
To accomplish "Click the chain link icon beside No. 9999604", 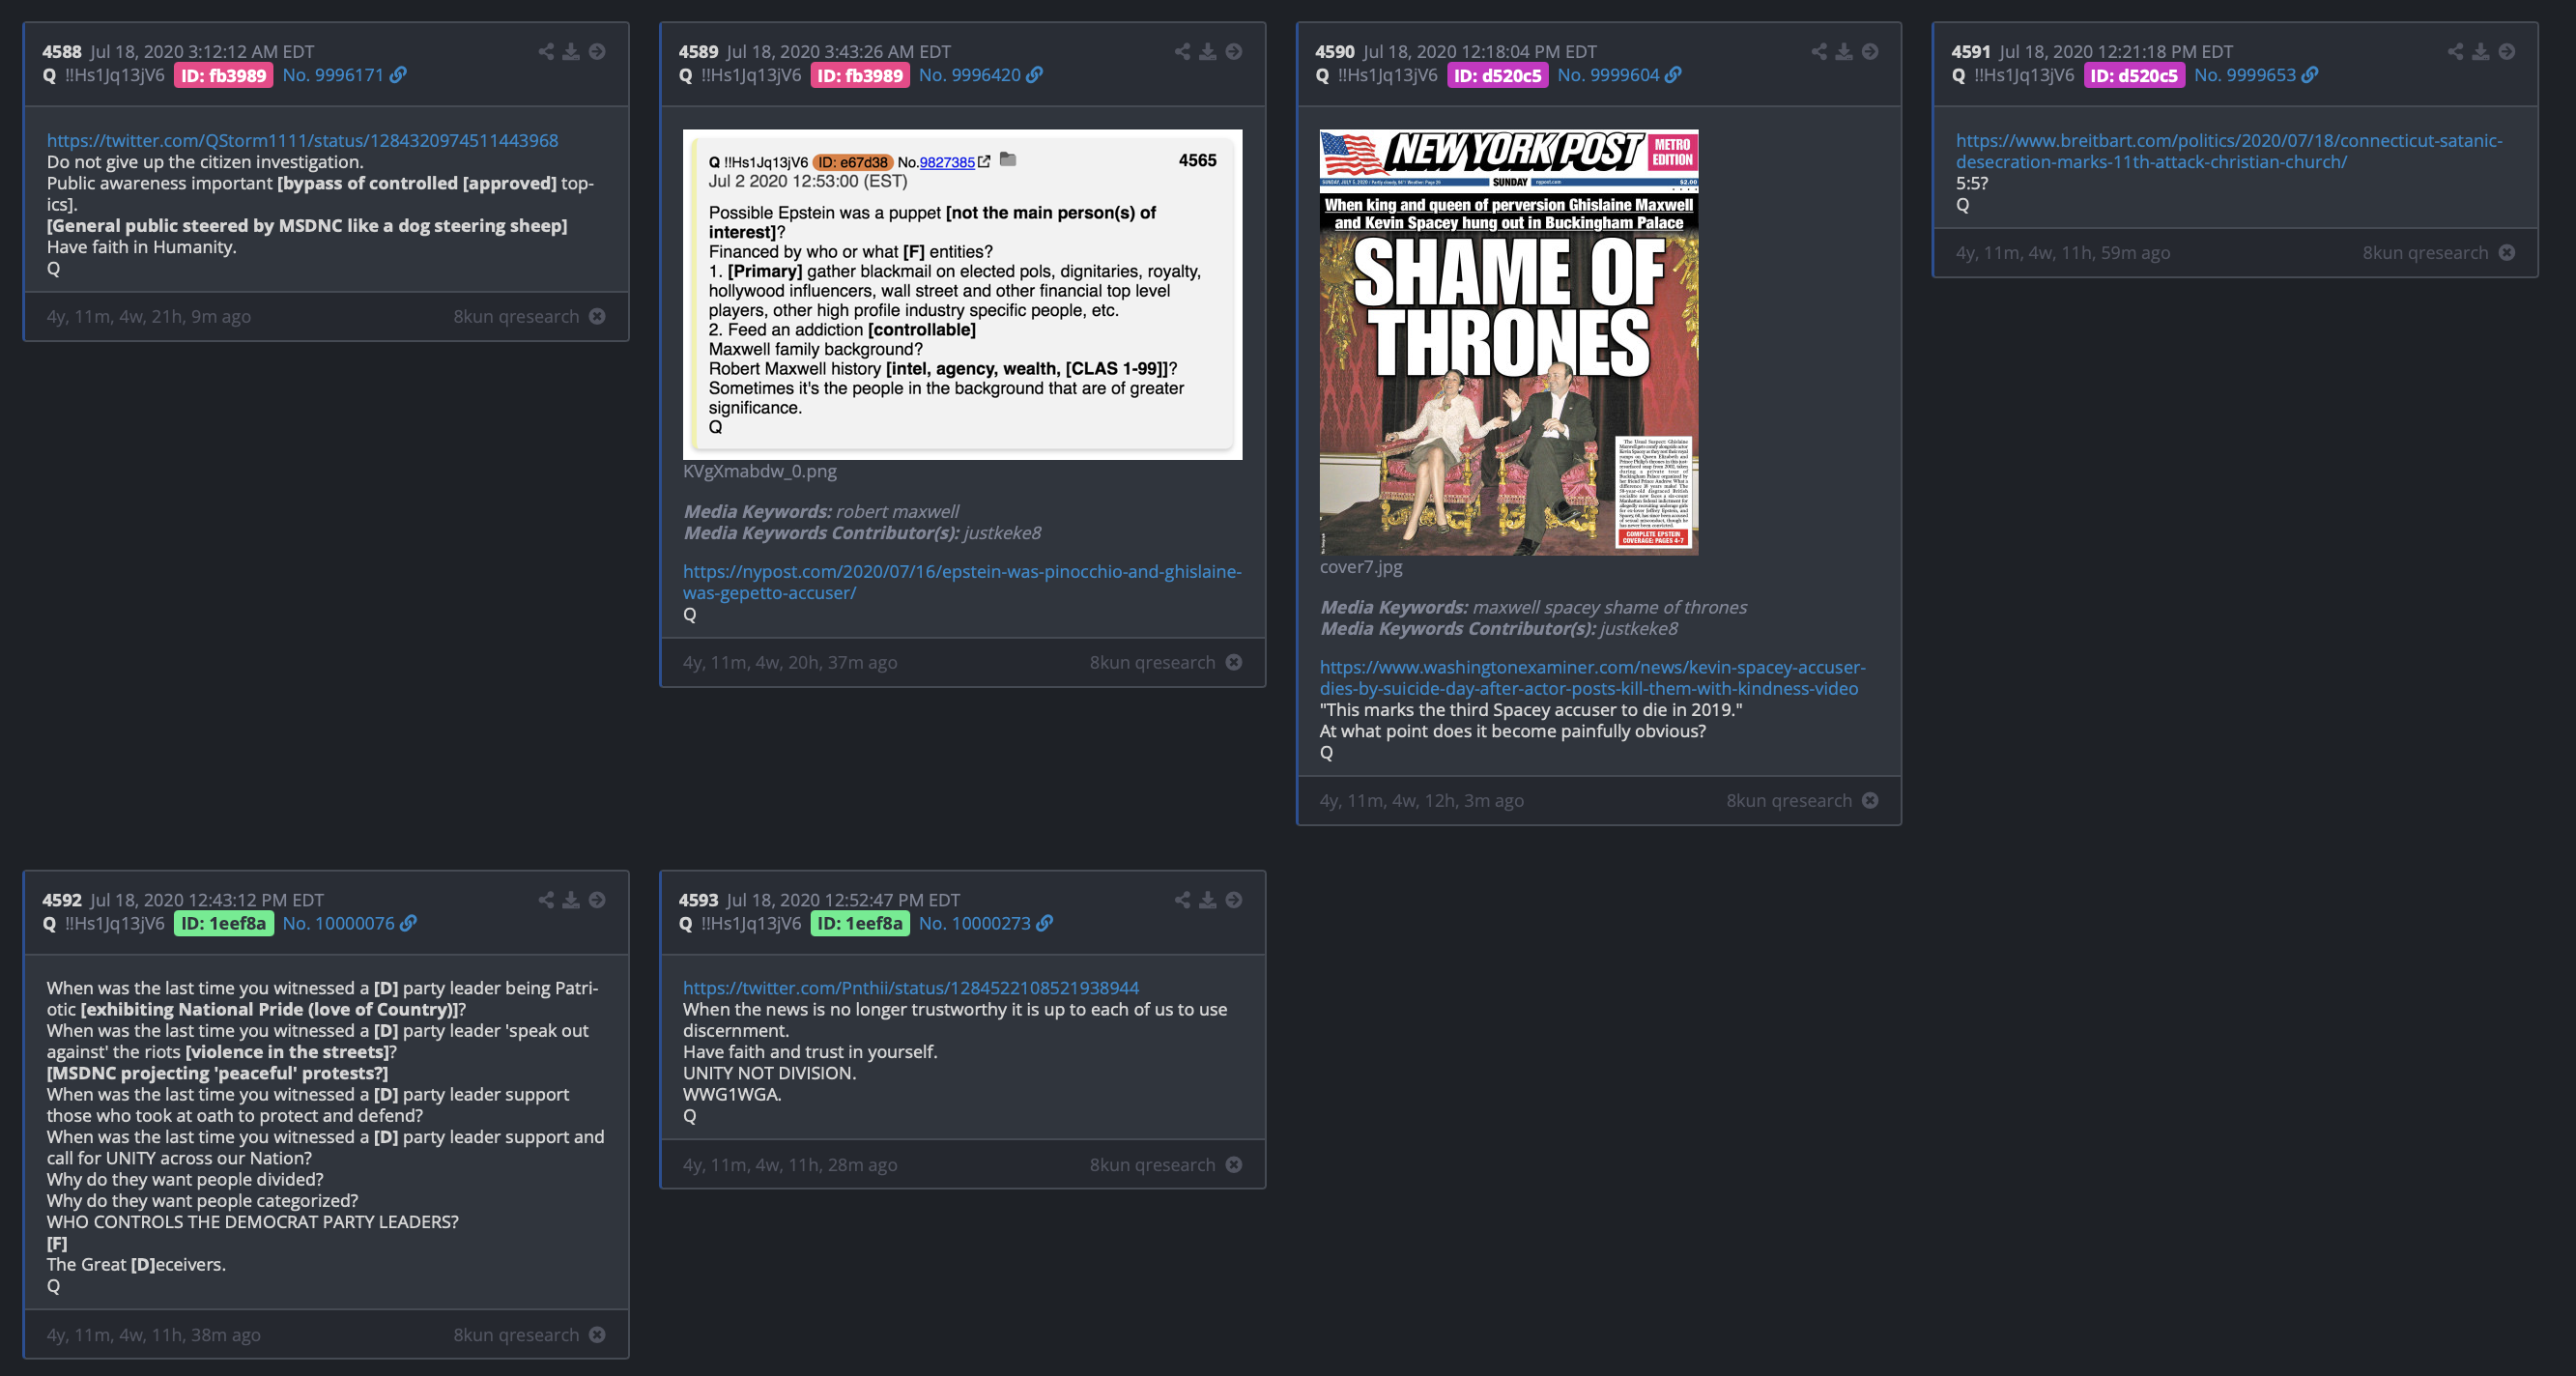I will (1673, 75).
